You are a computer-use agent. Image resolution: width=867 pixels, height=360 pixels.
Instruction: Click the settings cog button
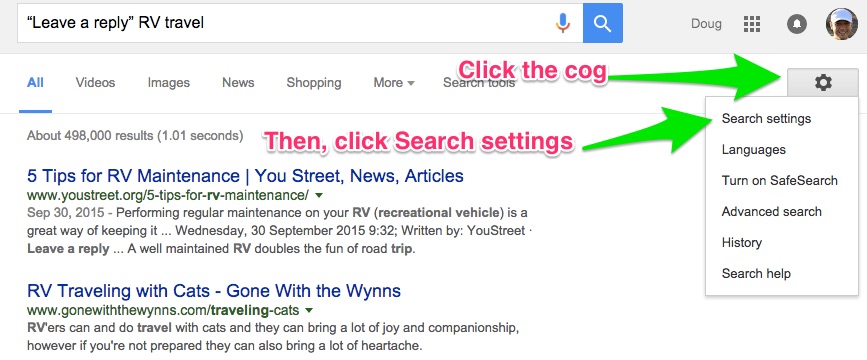823,83
